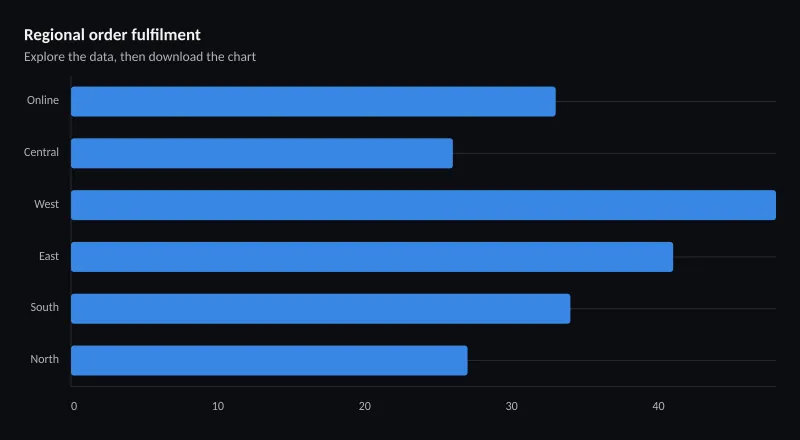Click the 10 tick label on x-axis
The height and width of the screenshot is (440, 800).
[x=218, y=406]
